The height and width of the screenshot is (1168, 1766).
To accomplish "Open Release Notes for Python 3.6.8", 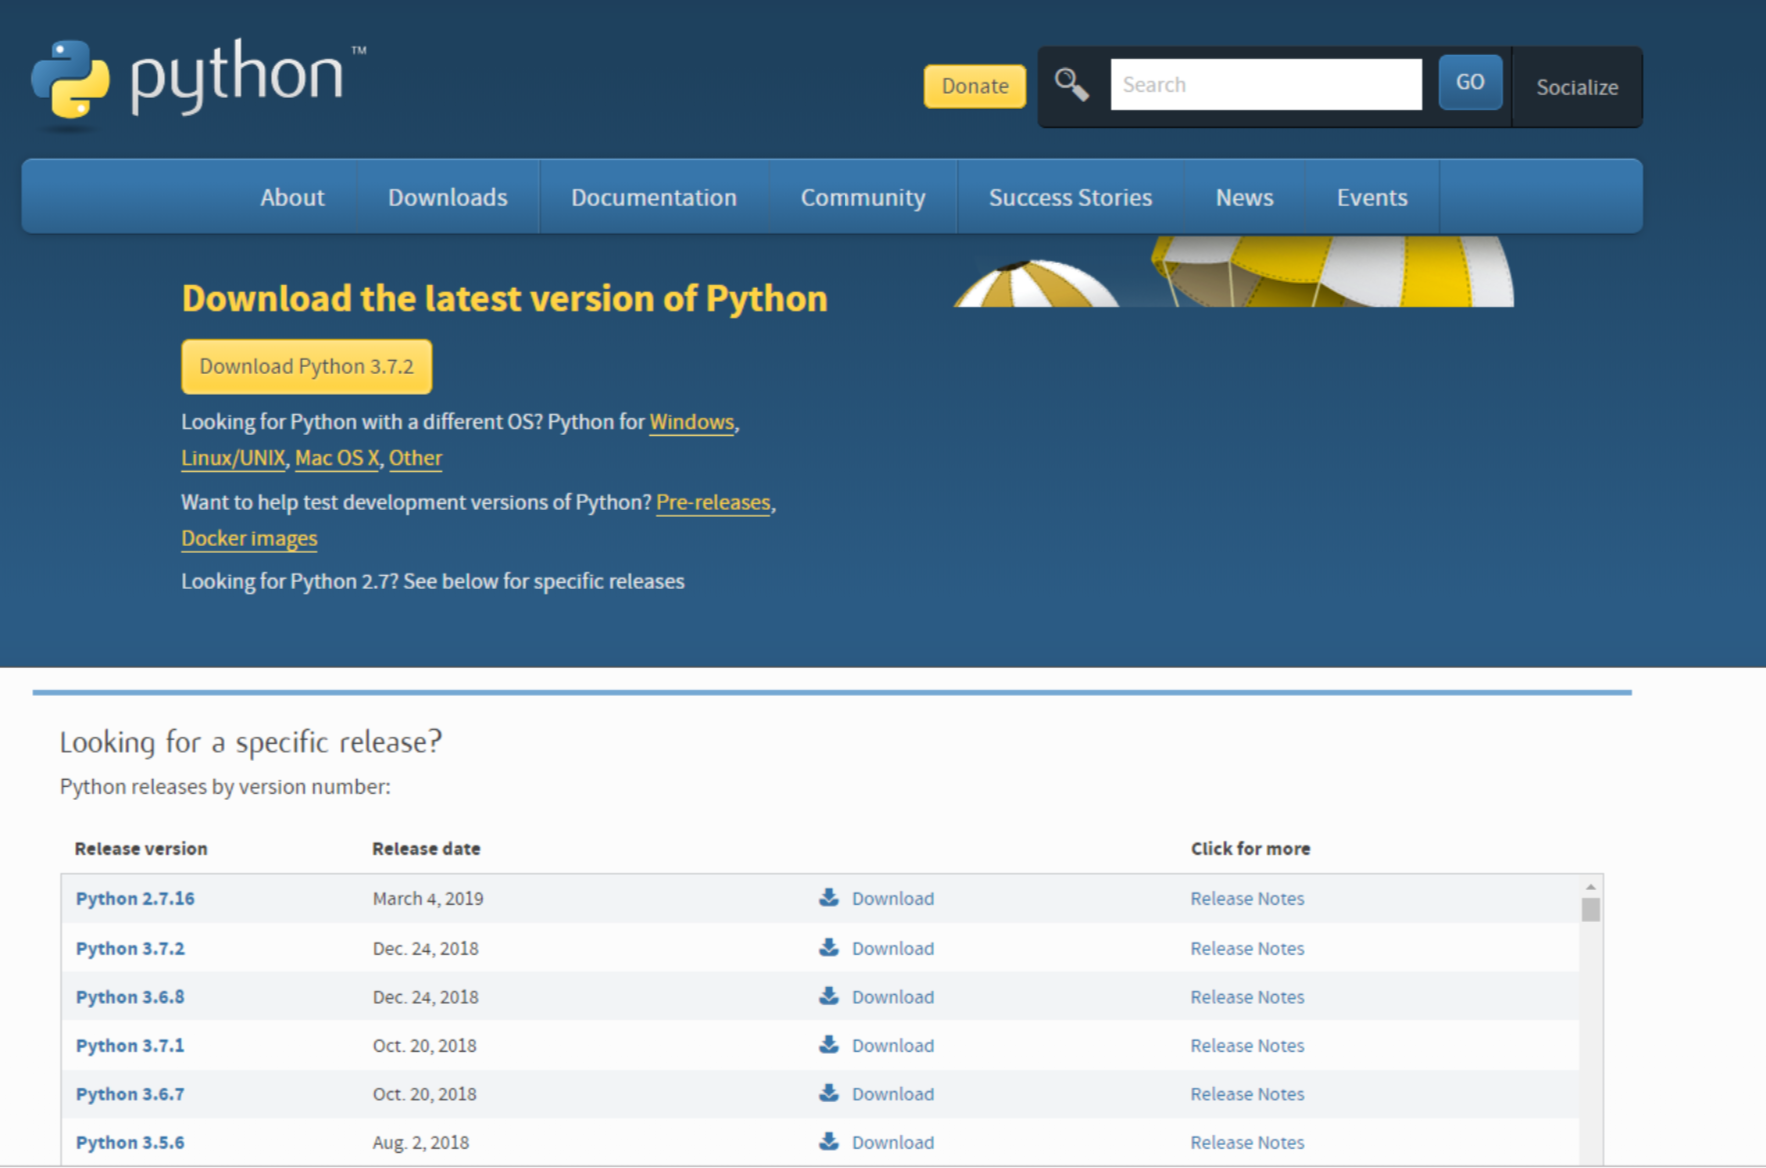I will click(1247, 997).
